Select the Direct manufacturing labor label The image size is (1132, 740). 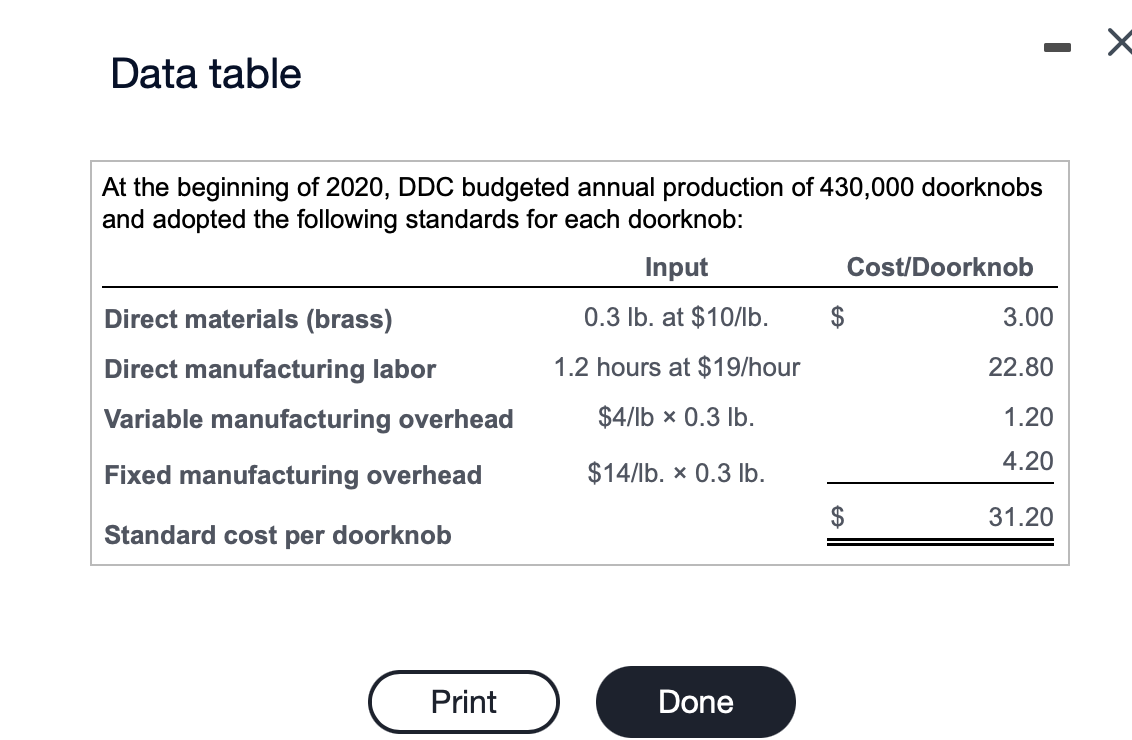tap(270, 369)
